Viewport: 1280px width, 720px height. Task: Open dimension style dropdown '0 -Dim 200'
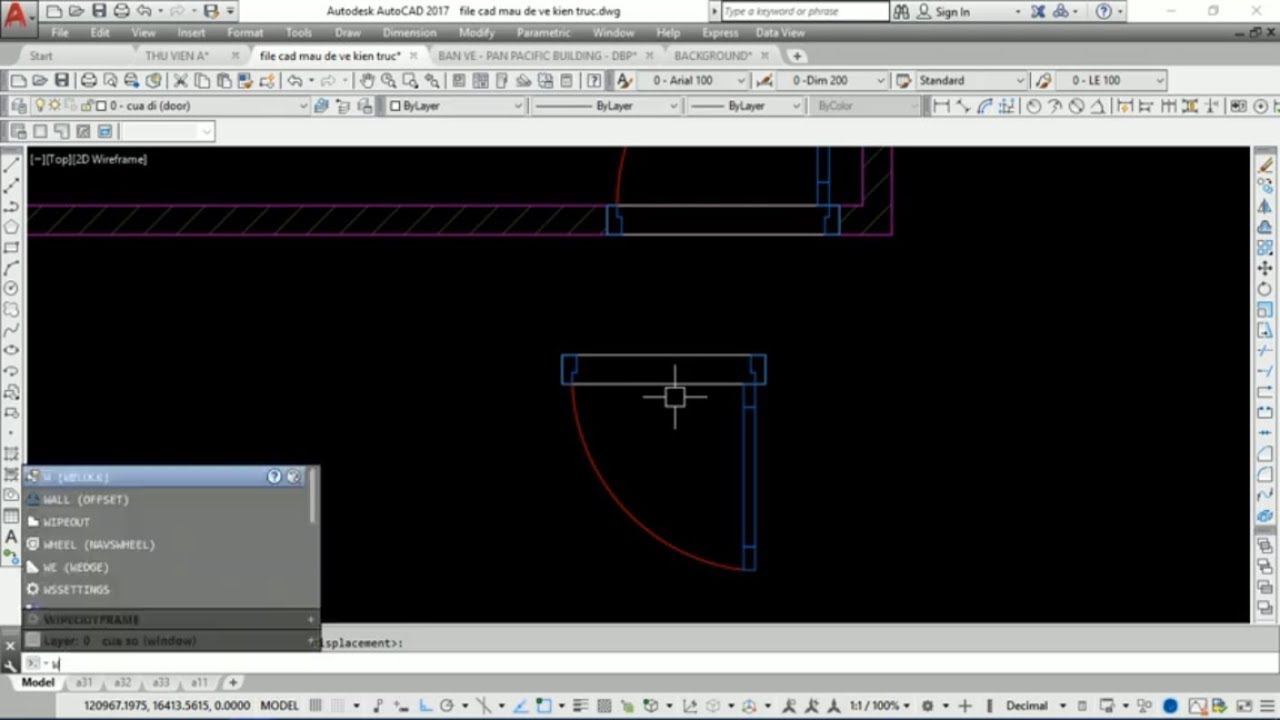tap(833, 81)
